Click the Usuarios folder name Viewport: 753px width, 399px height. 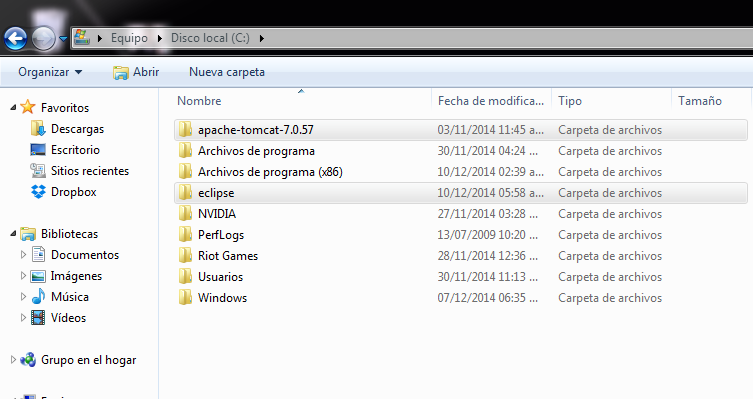point(220,277)
